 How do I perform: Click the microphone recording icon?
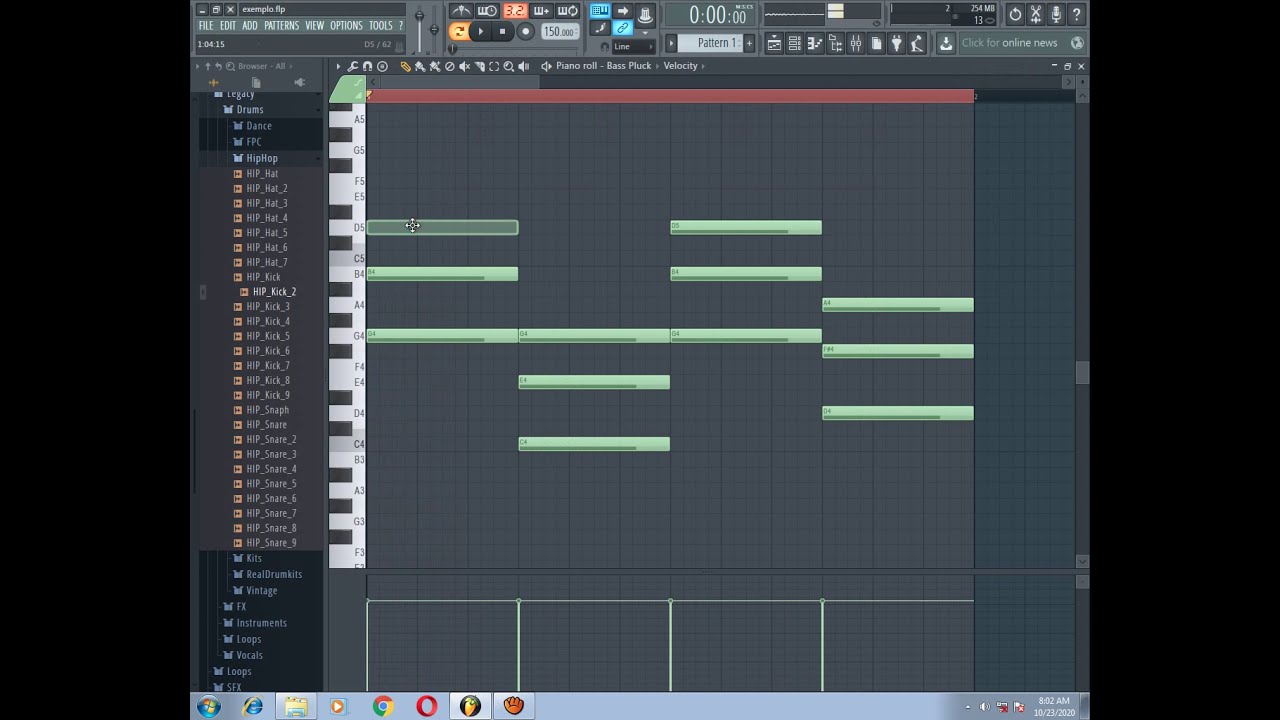click(x=1056, y=14)
